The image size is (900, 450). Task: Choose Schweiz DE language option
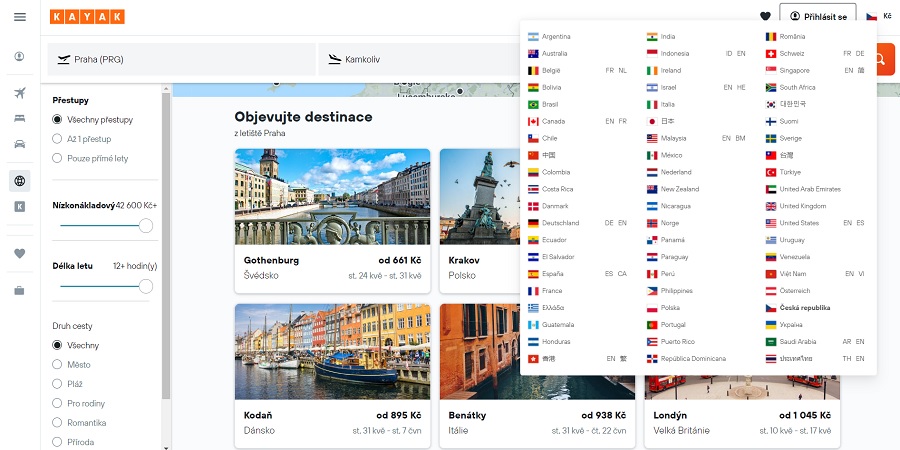[x=860, y=53]
